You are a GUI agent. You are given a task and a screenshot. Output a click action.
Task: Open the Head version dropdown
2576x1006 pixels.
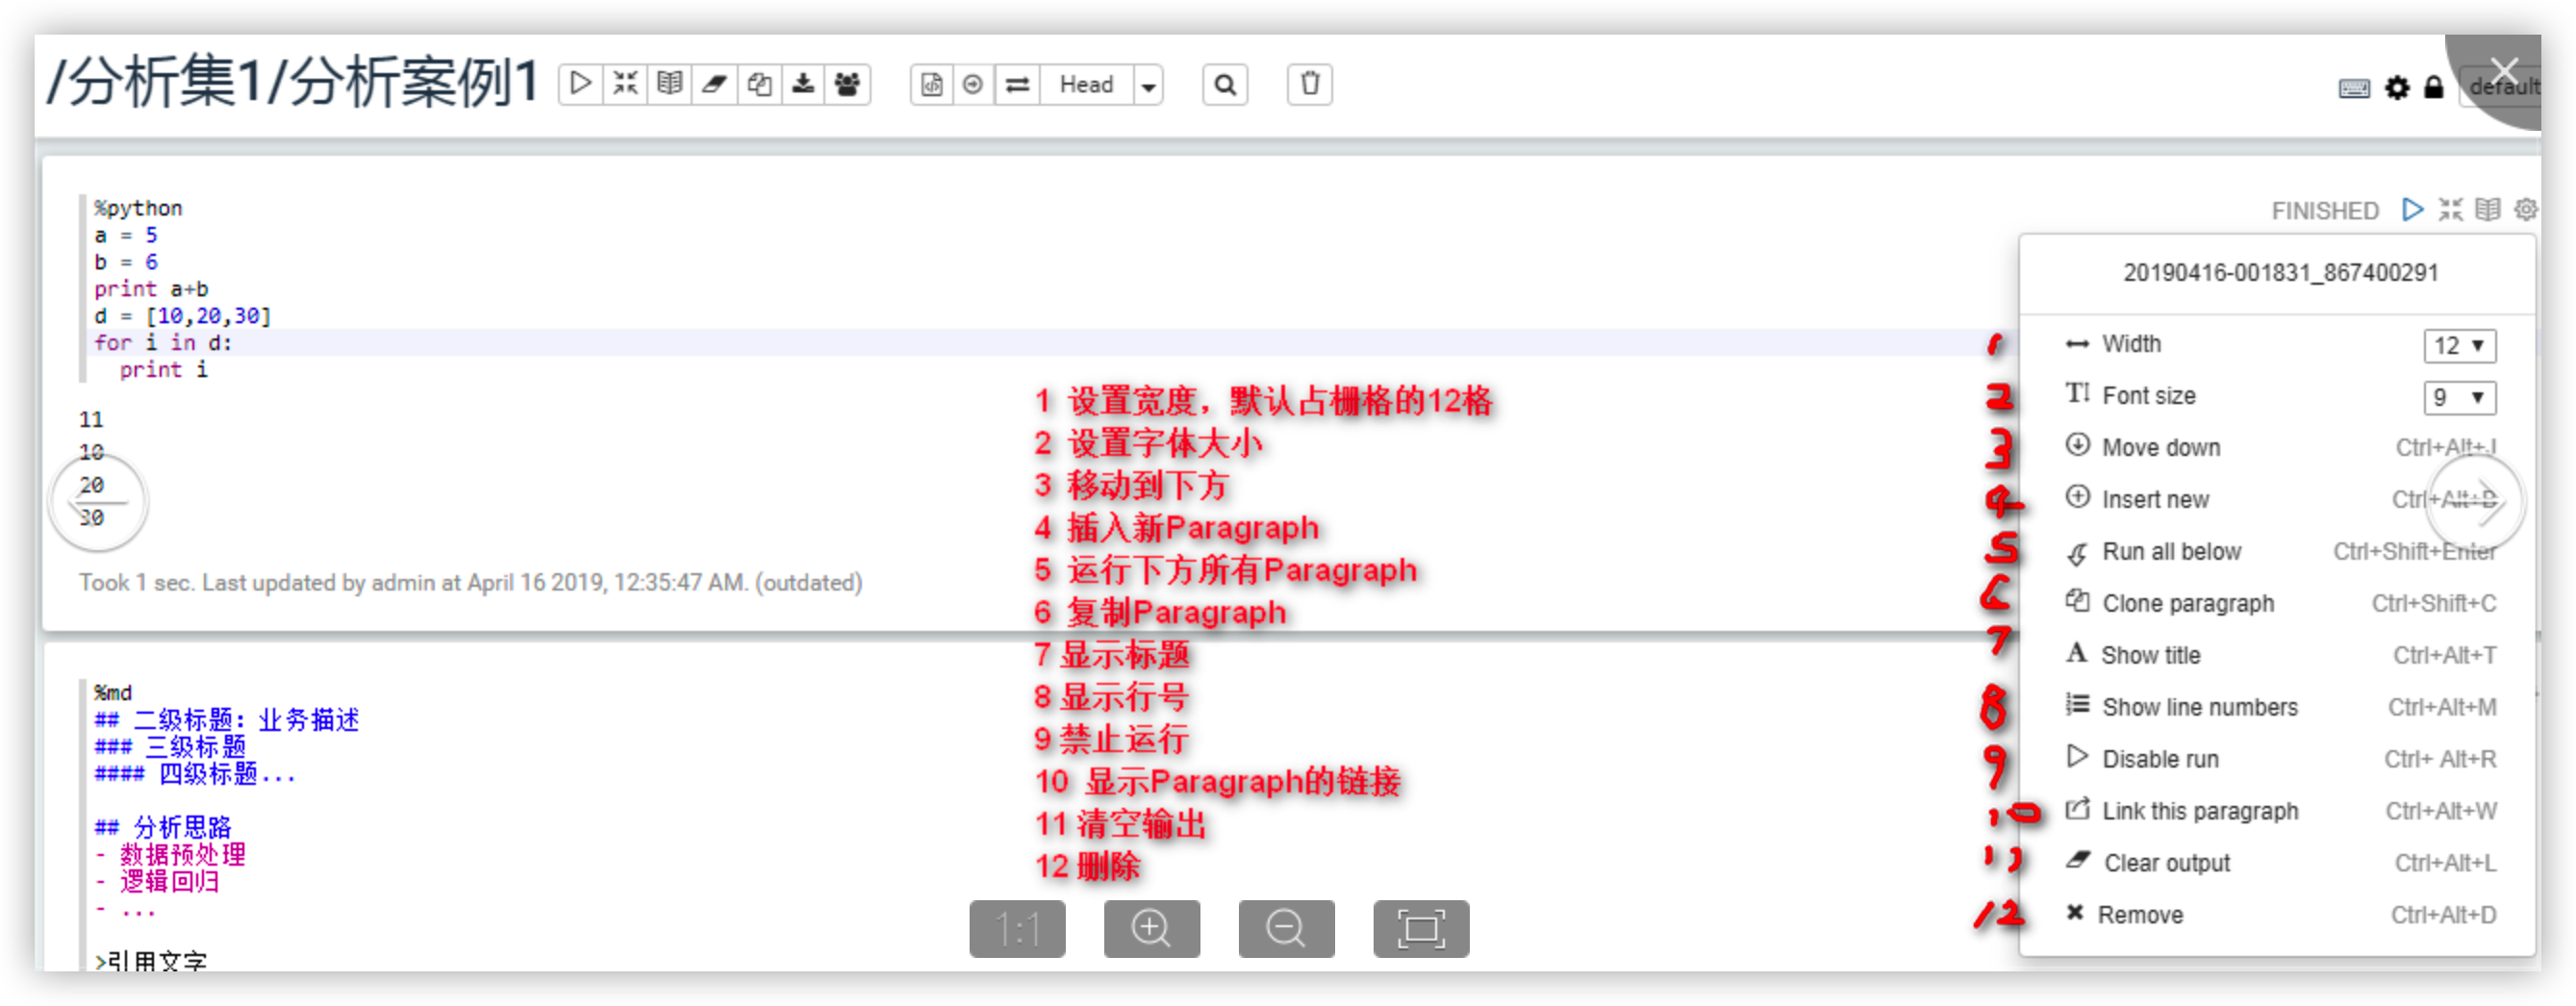(1148, 85)
